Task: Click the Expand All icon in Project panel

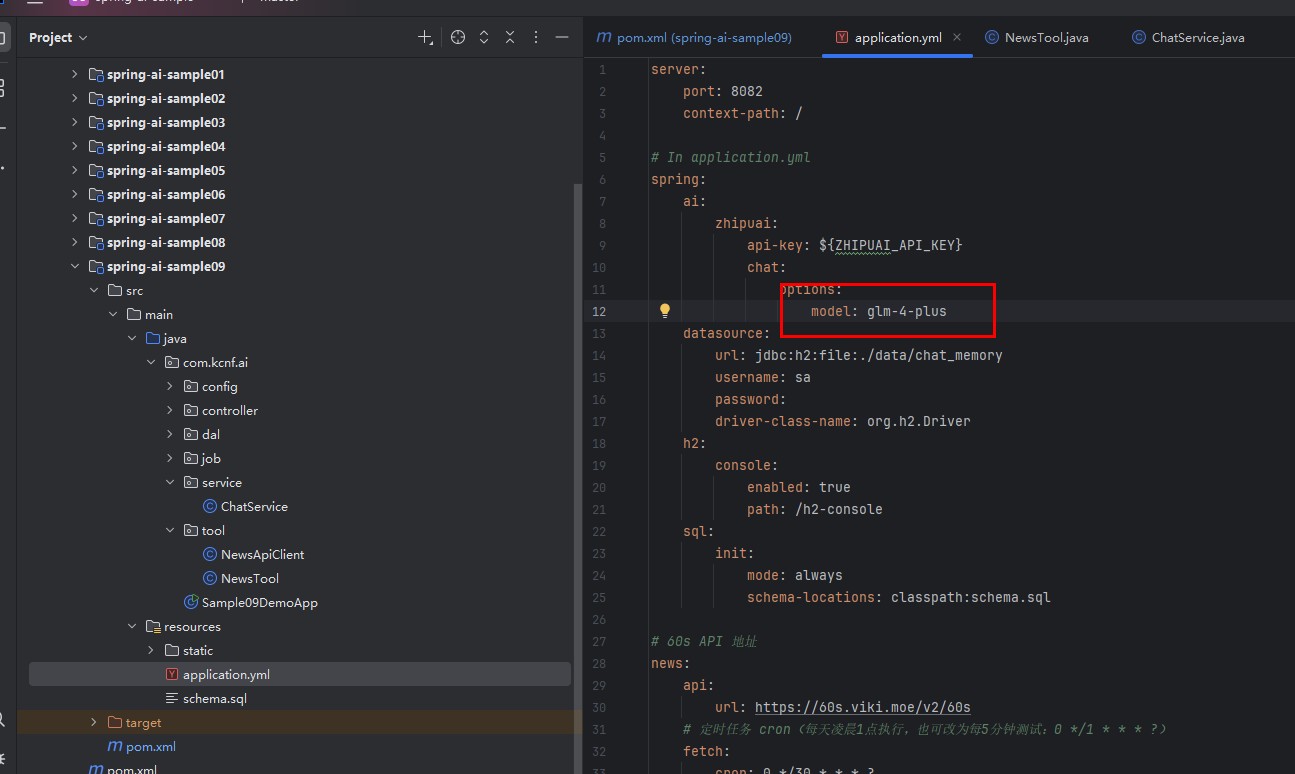Action: tap(484, 37)
